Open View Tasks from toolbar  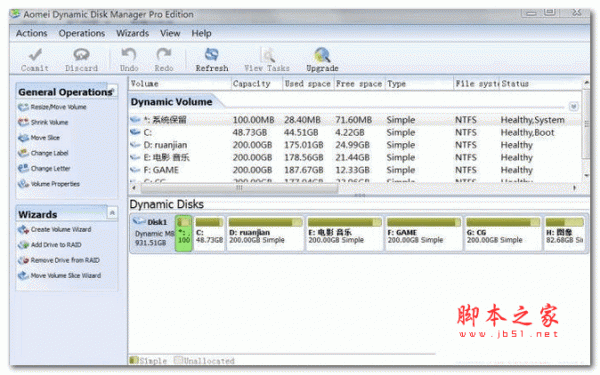point(267,60)
